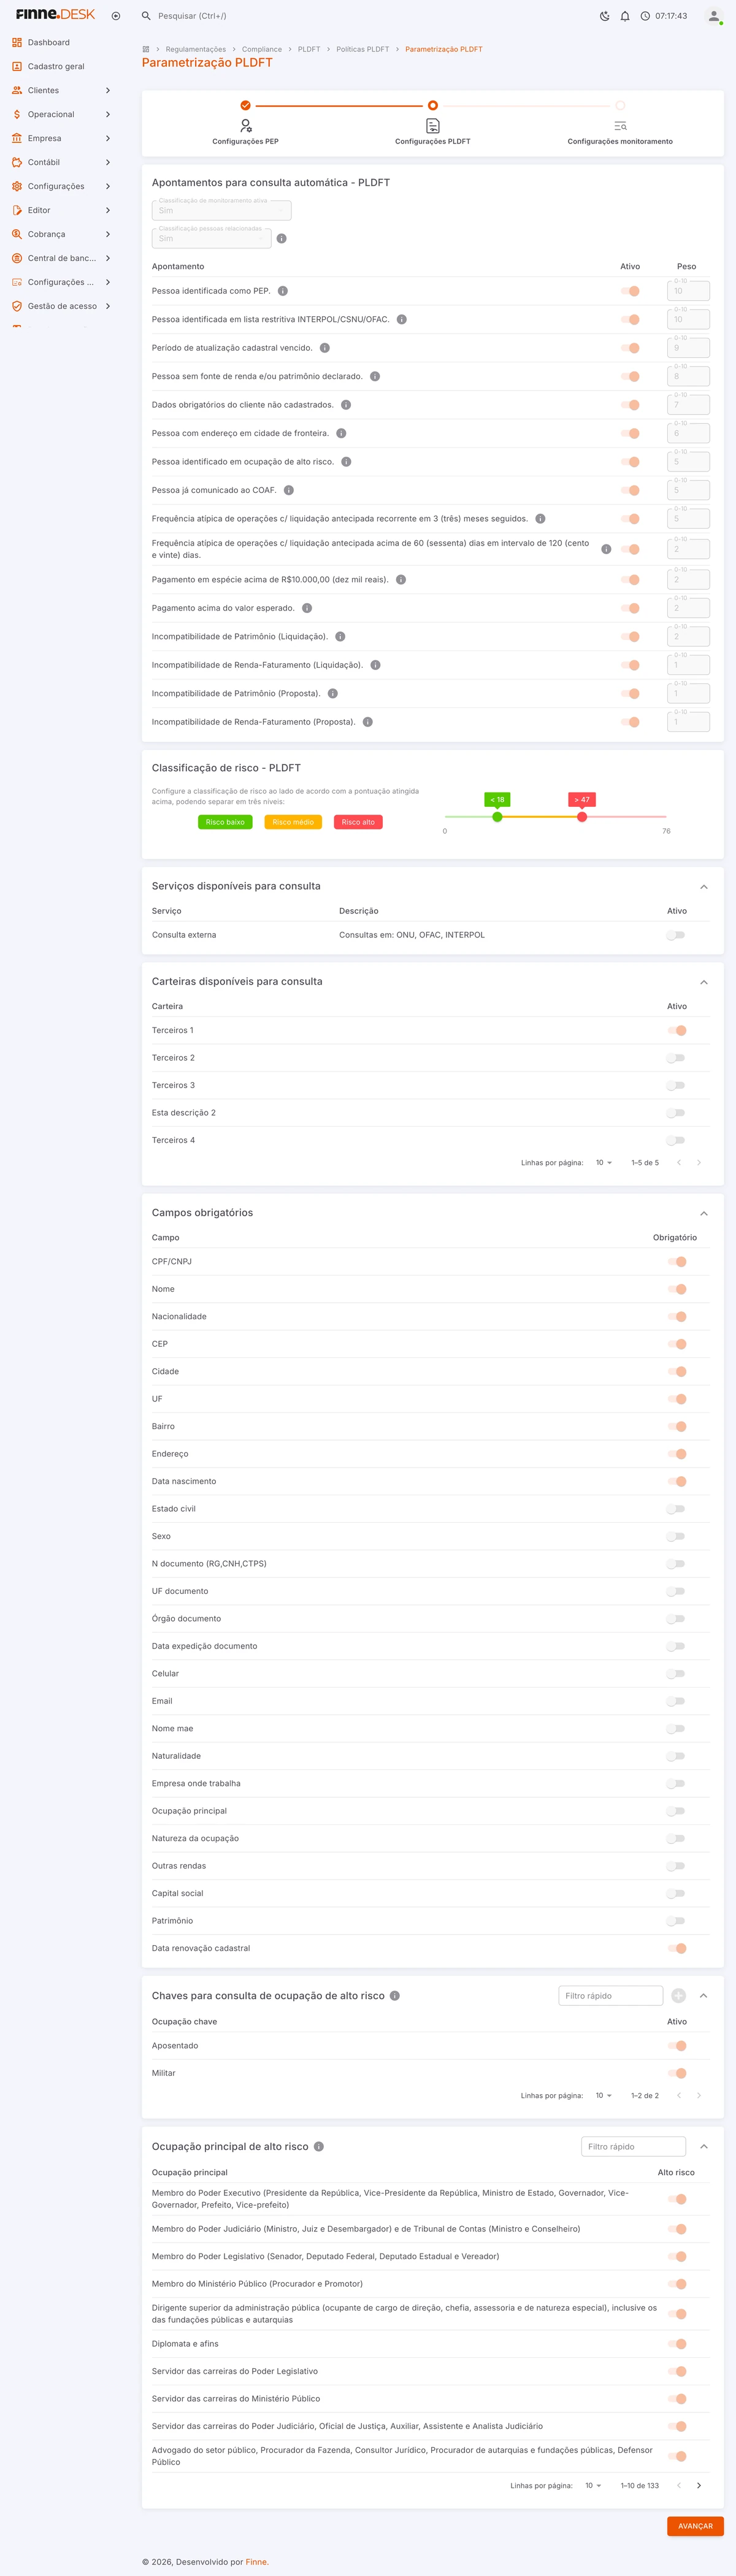The width and height of the screenshot is (736, 2576).
Task: Show info for "Período de atualização cadastral vencido."
Action: point(325,348)
